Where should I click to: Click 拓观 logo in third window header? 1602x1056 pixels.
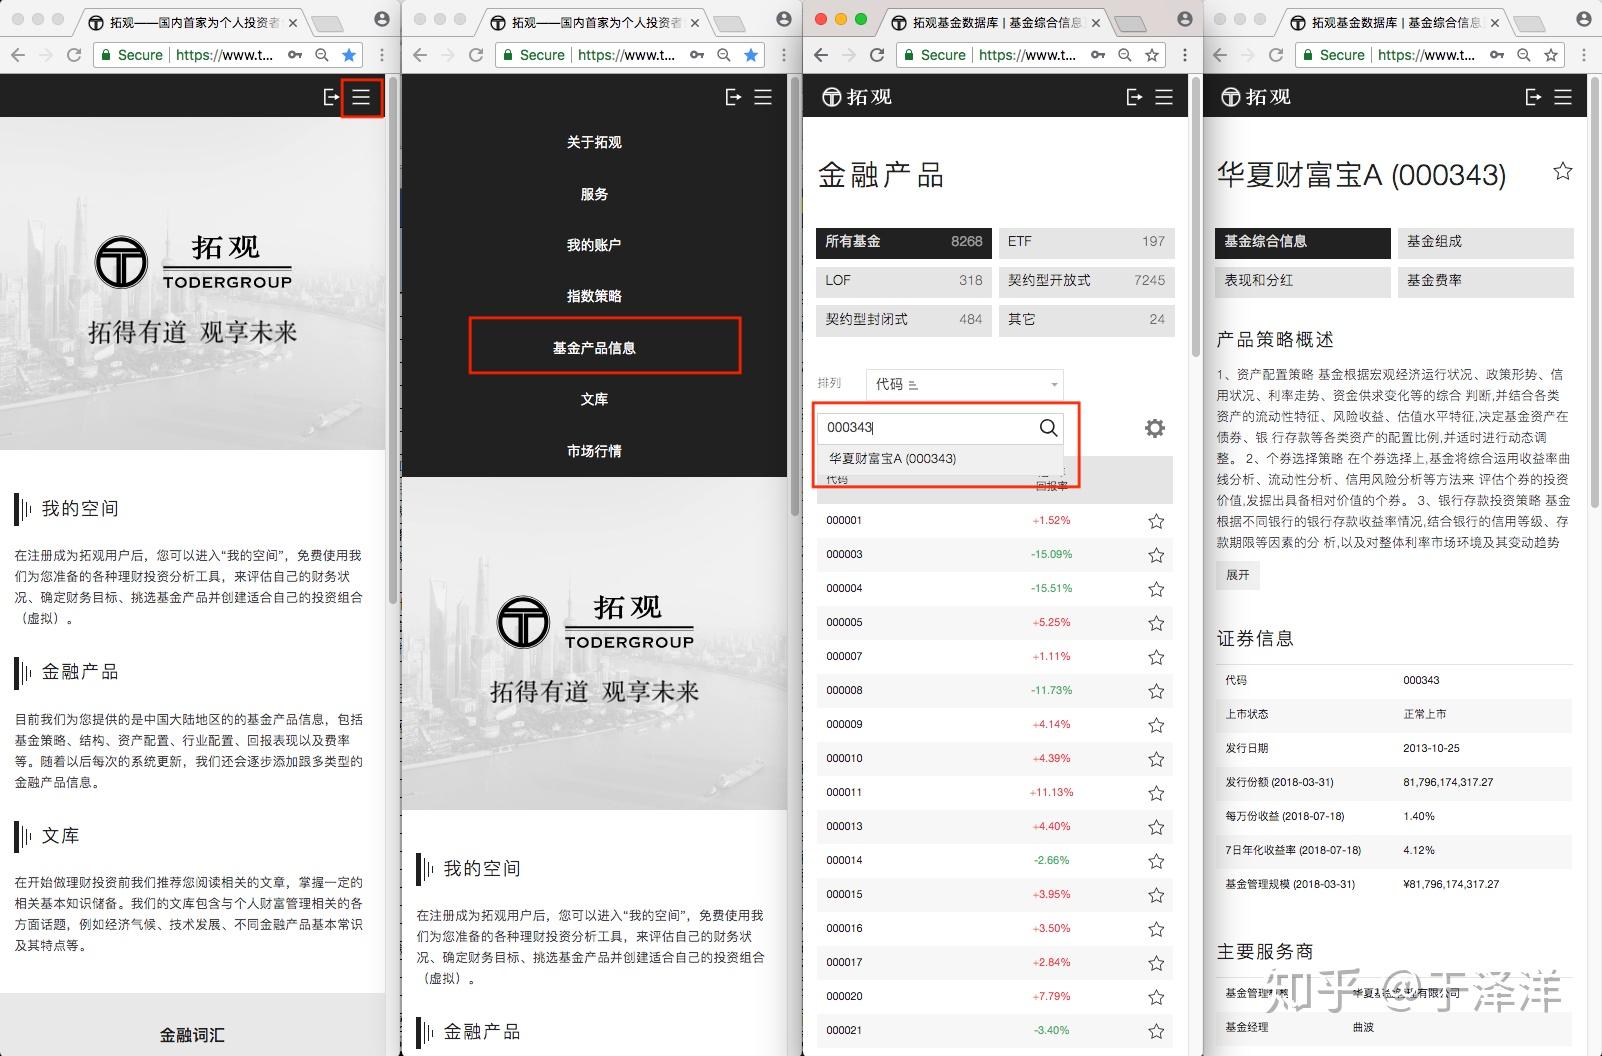tap(857, 97)
